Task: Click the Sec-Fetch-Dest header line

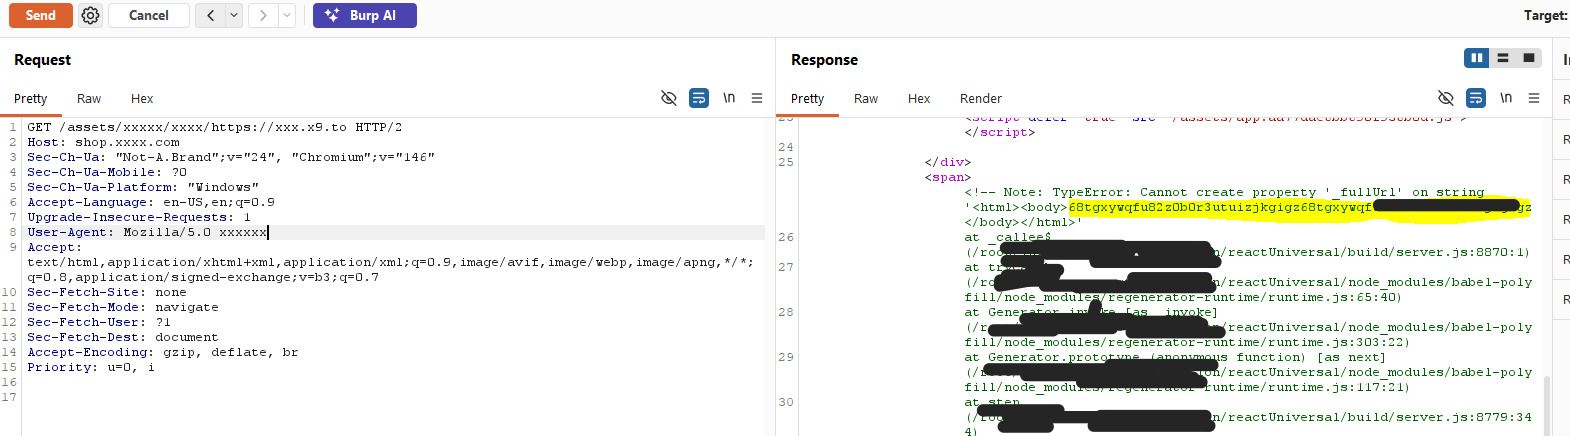Action: [123, 337]
